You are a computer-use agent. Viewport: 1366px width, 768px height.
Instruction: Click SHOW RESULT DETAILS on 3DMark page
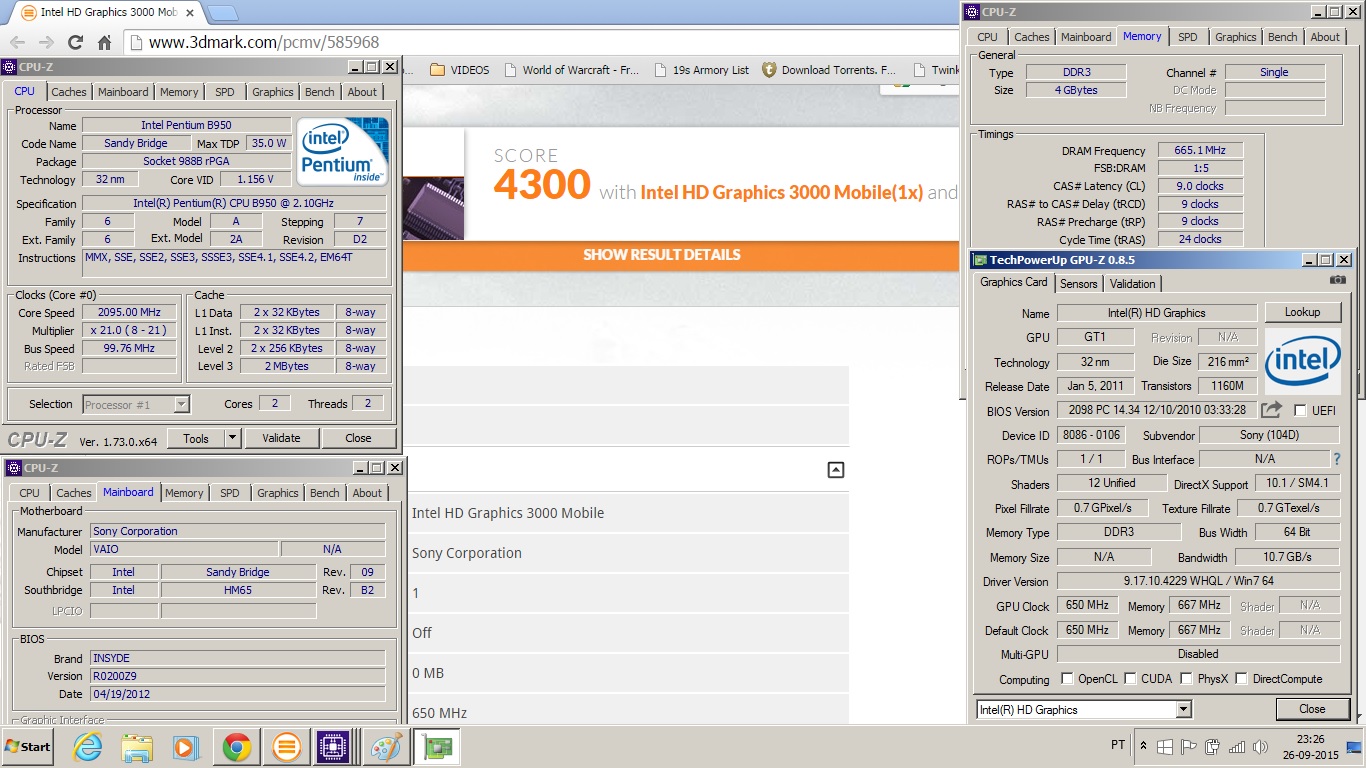[x=662, y=255]
